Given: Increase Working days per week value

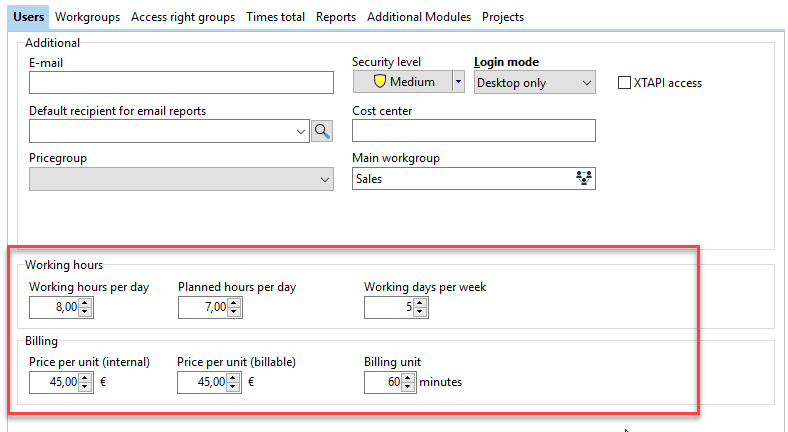Looking at the screenshot, I should point(420,303).
